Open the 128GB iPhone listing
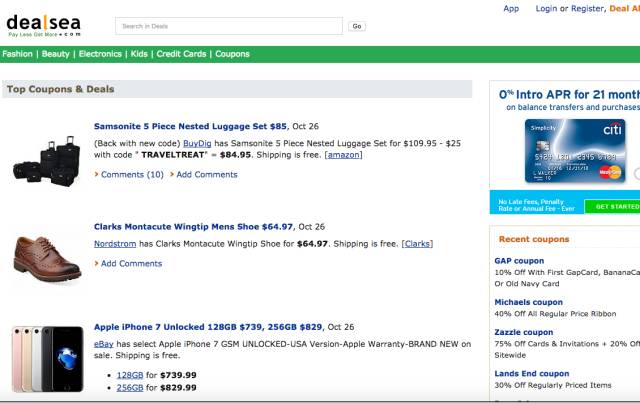 pyautogui.click(x=130, y=375)
